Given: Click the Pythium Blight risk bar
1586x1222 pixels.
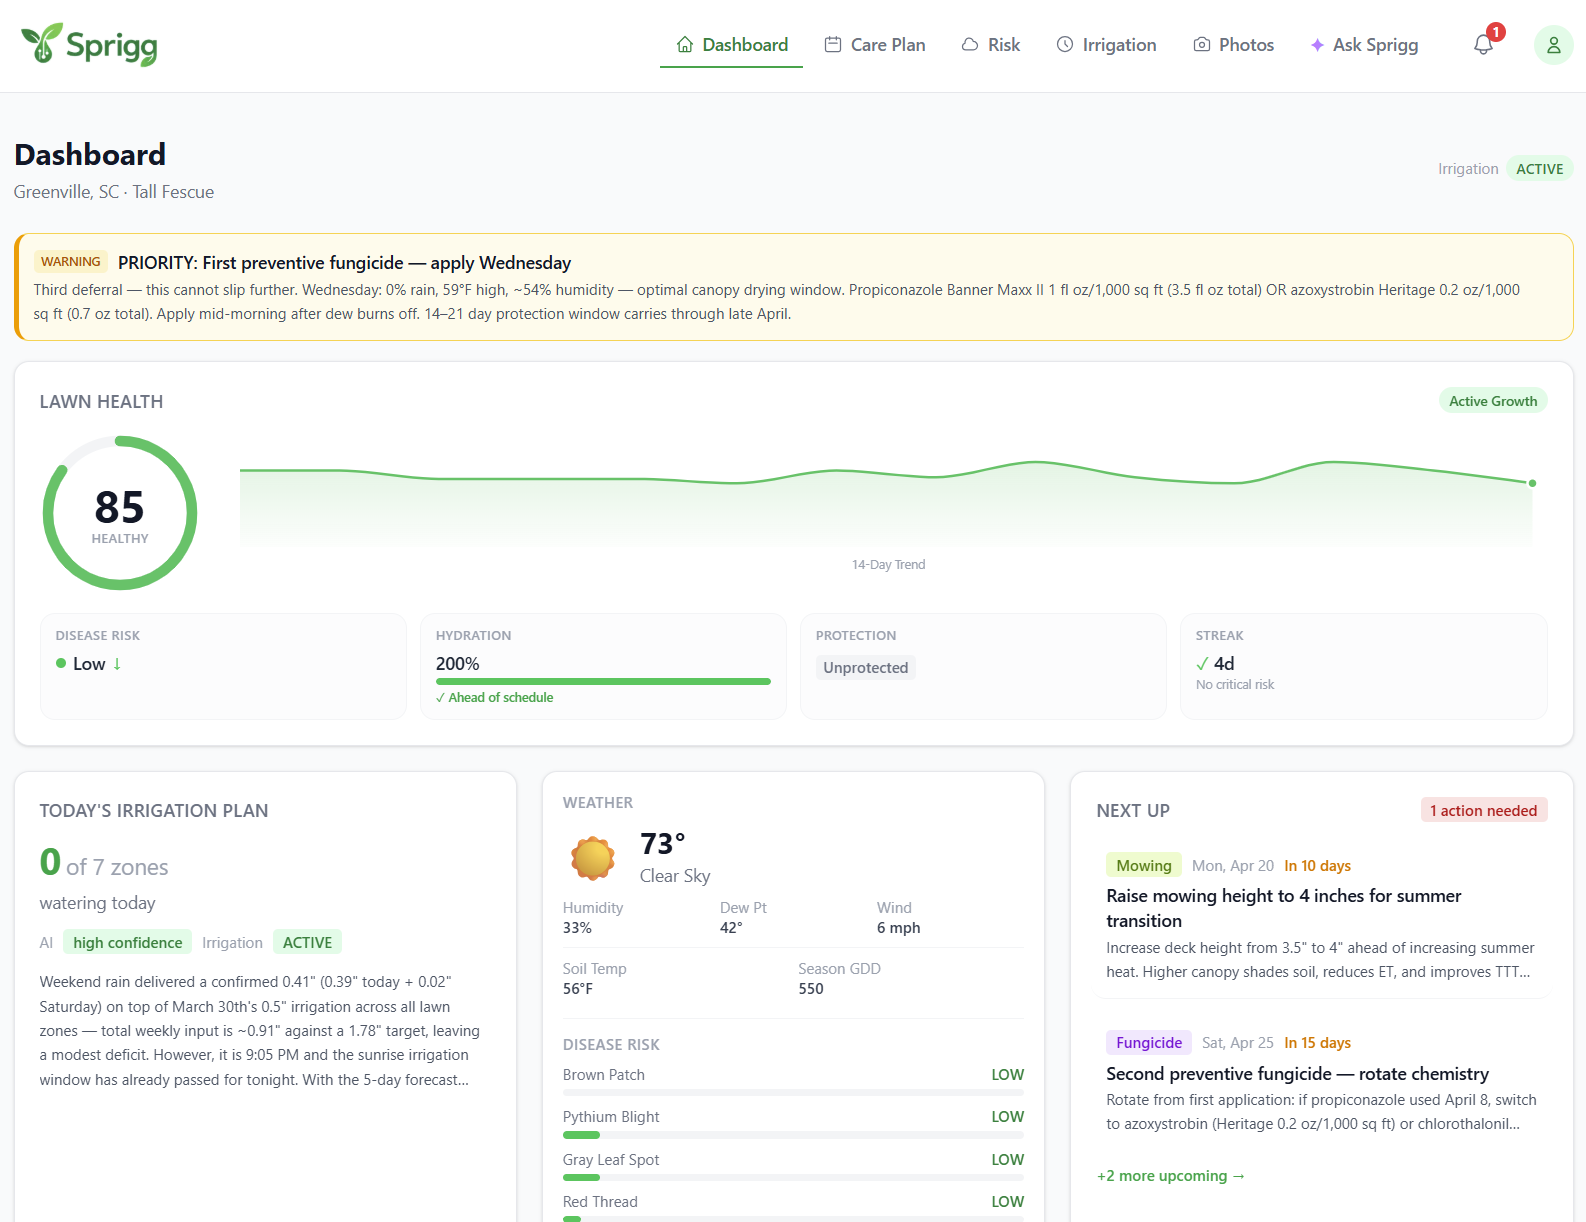Looking at the screenshot, I should [x=793, y=1135].
